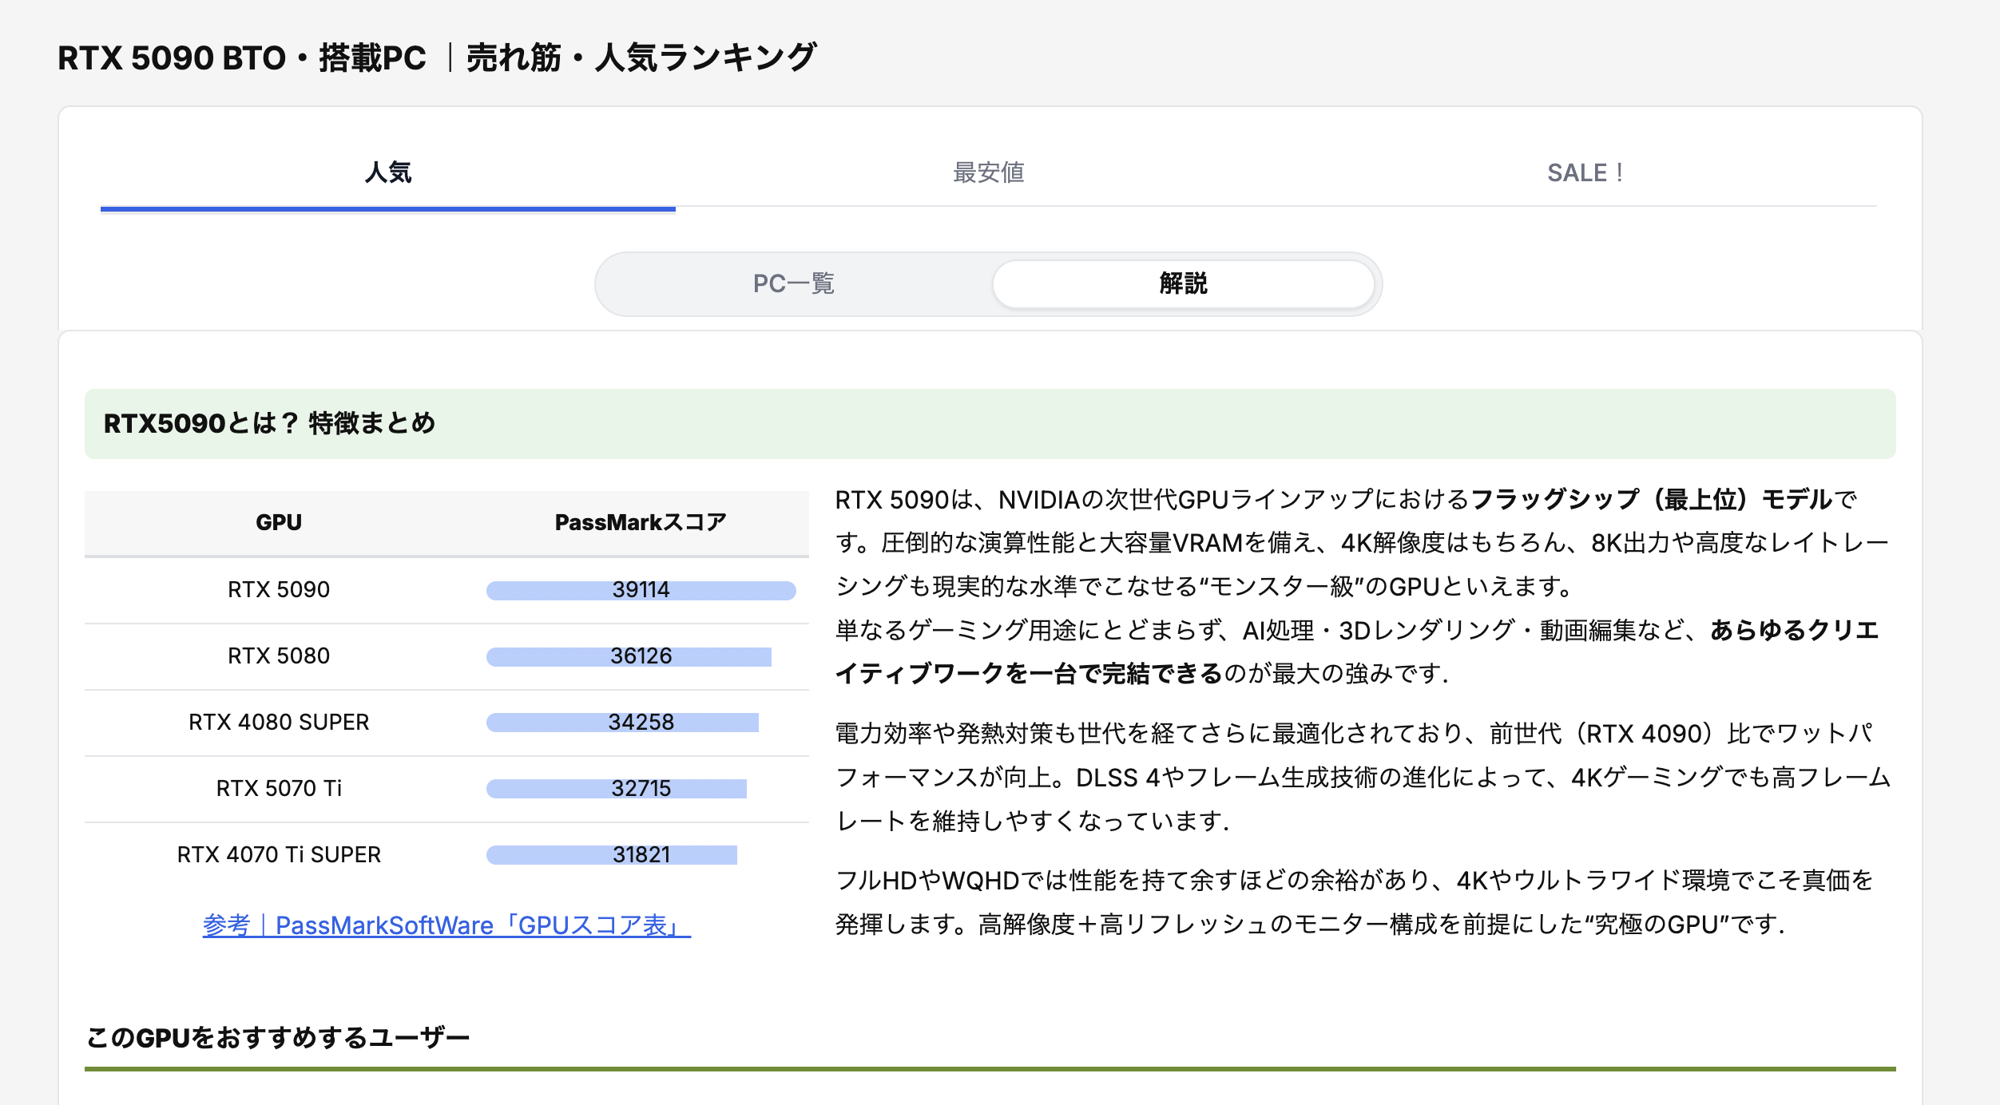Screen dimensions: 2000x1105
Task: Click the RTX 4080 SUPER row label
Action: tap(278, 722)
